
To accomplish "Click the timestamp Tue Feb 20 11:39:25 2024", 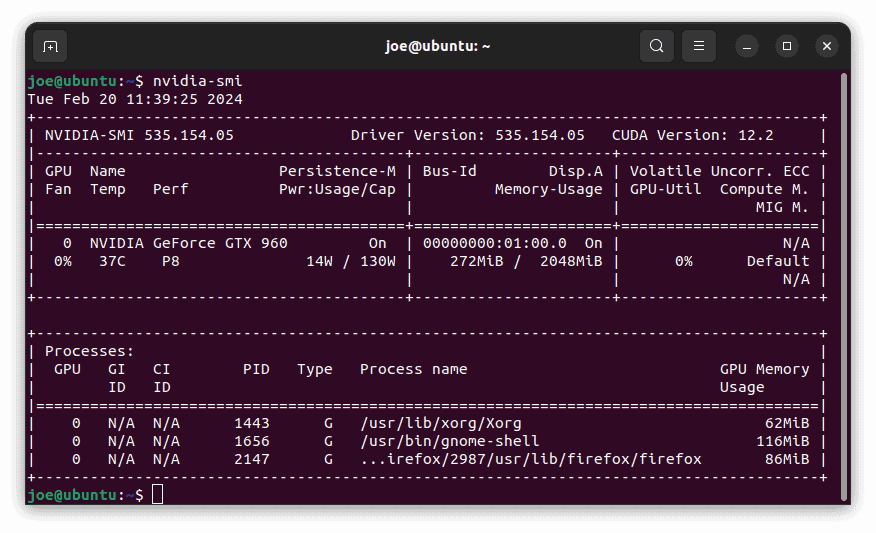I will [135, 99].
